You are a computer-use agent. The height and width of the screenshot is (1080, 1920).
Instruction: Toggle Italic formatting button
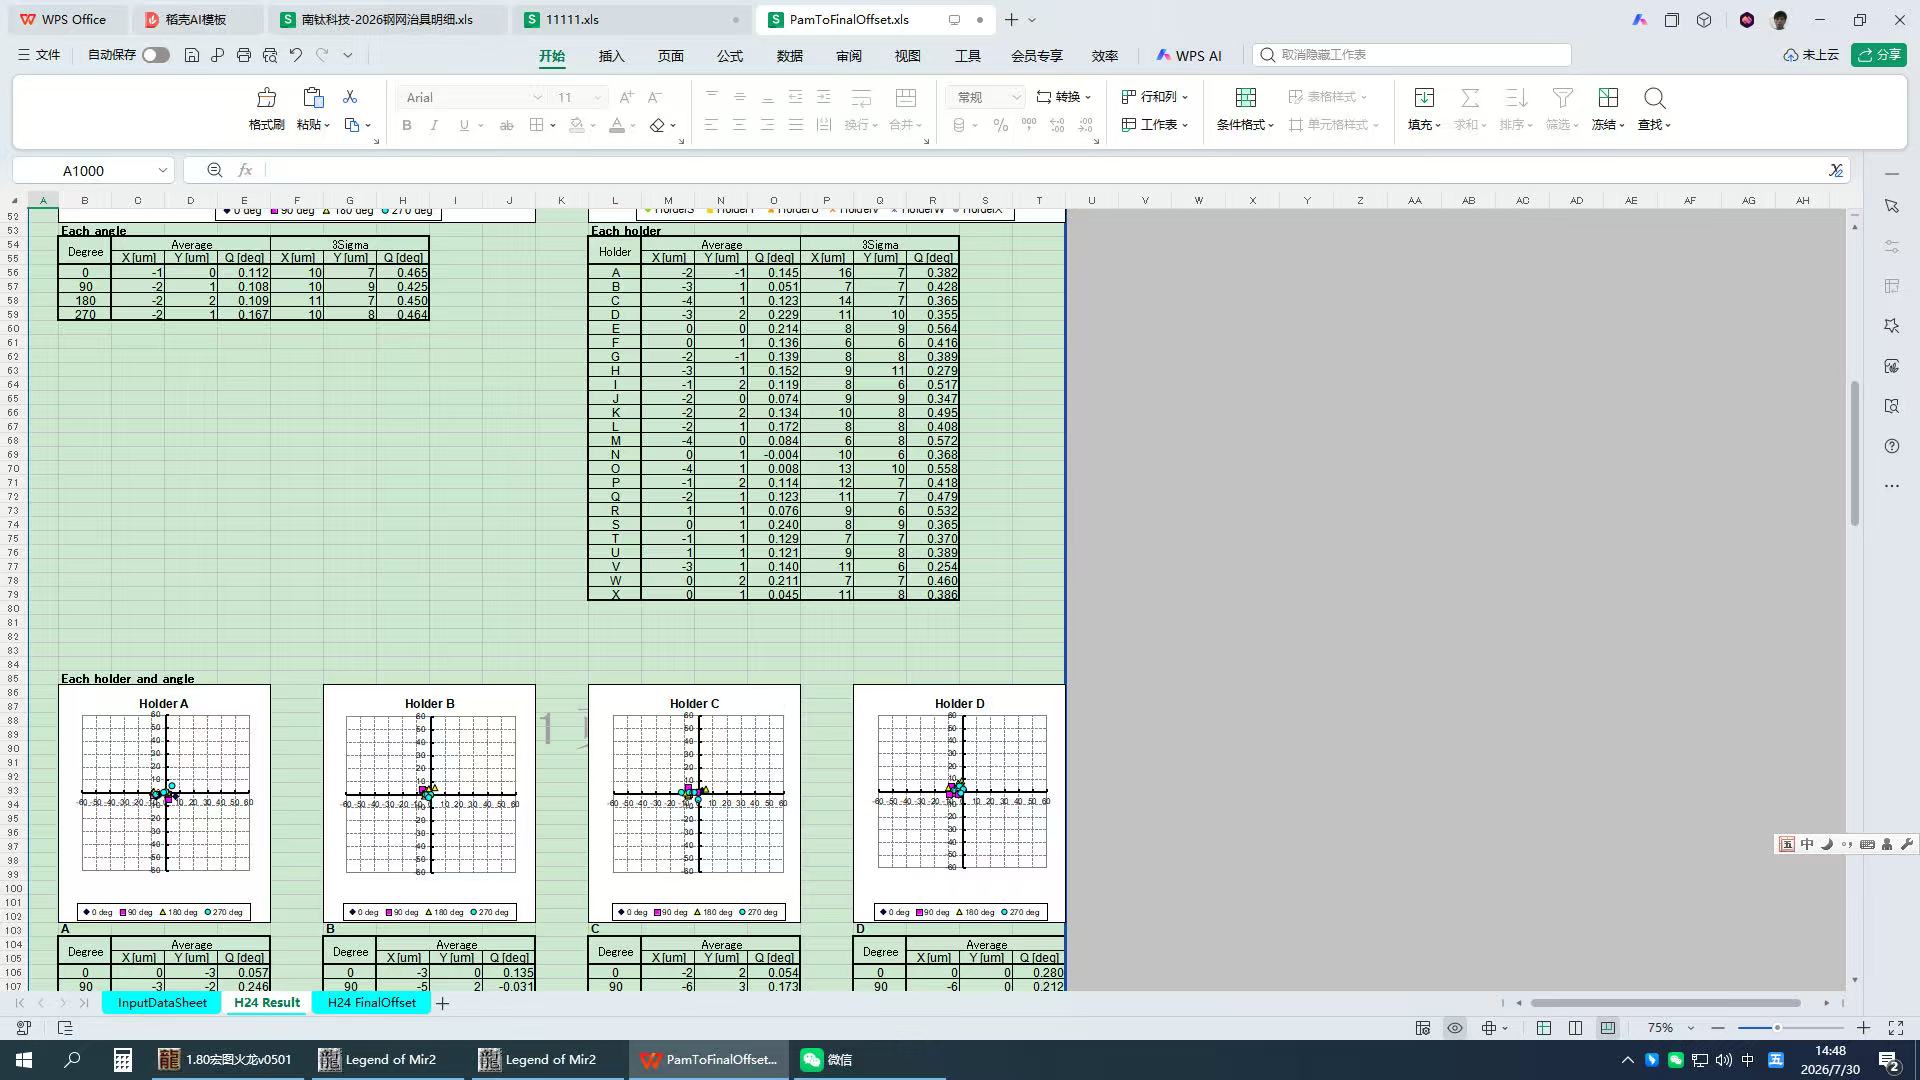(x=434, y=125)
